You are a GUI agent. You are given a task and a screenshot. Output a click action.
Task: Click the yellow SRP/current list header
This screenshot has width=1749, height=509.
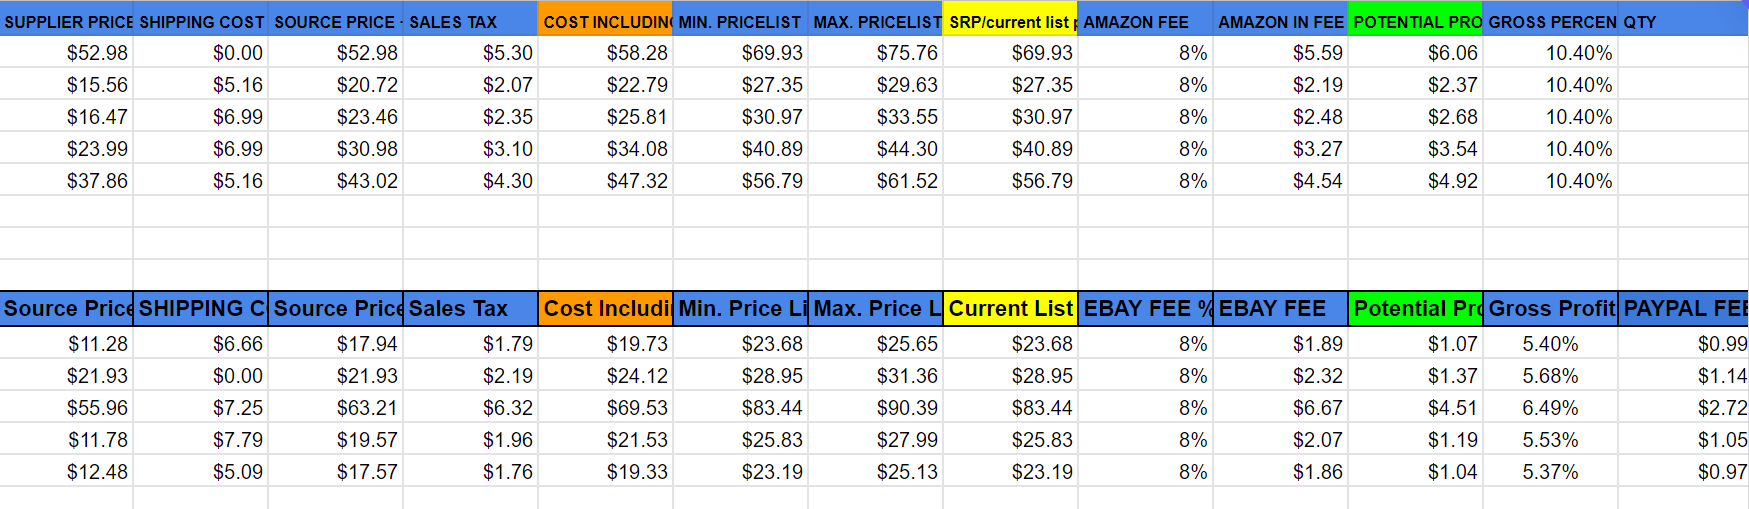1010,21
